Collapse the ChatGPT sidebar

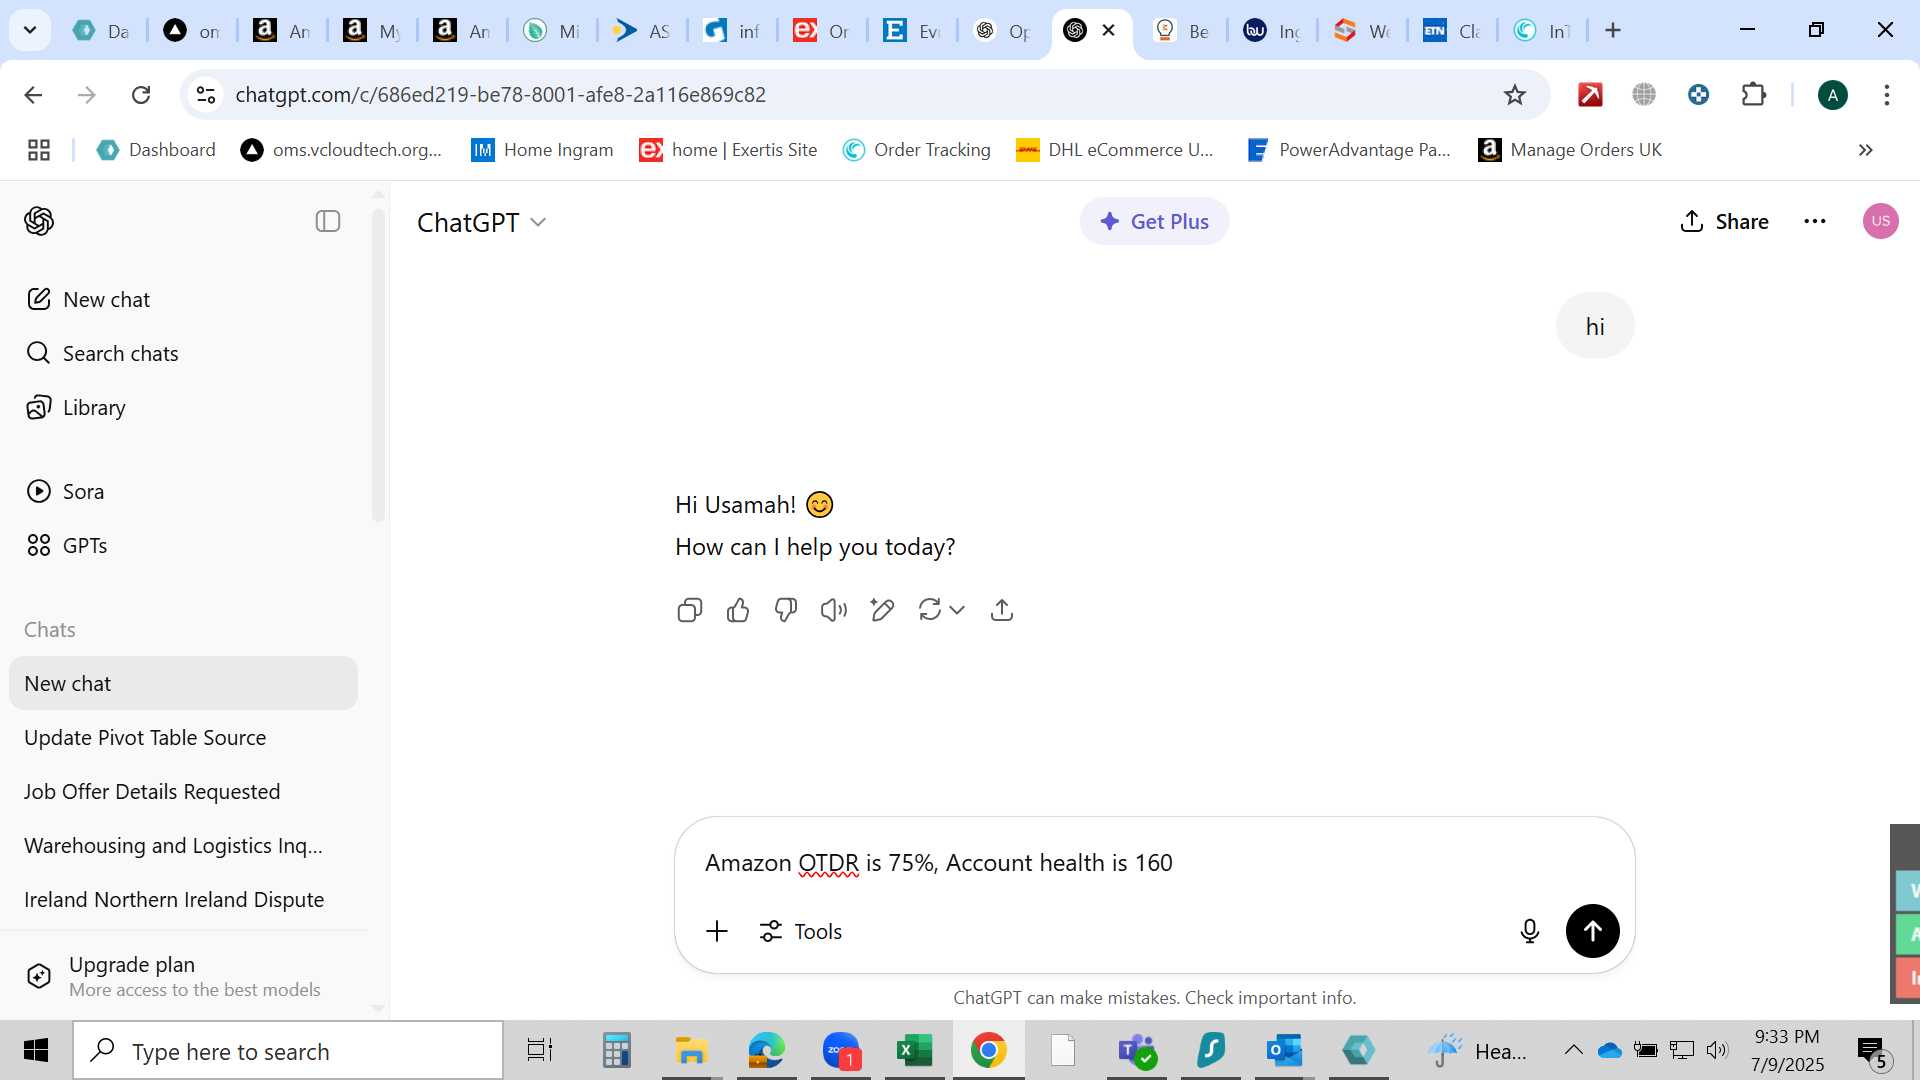(328, 221)
